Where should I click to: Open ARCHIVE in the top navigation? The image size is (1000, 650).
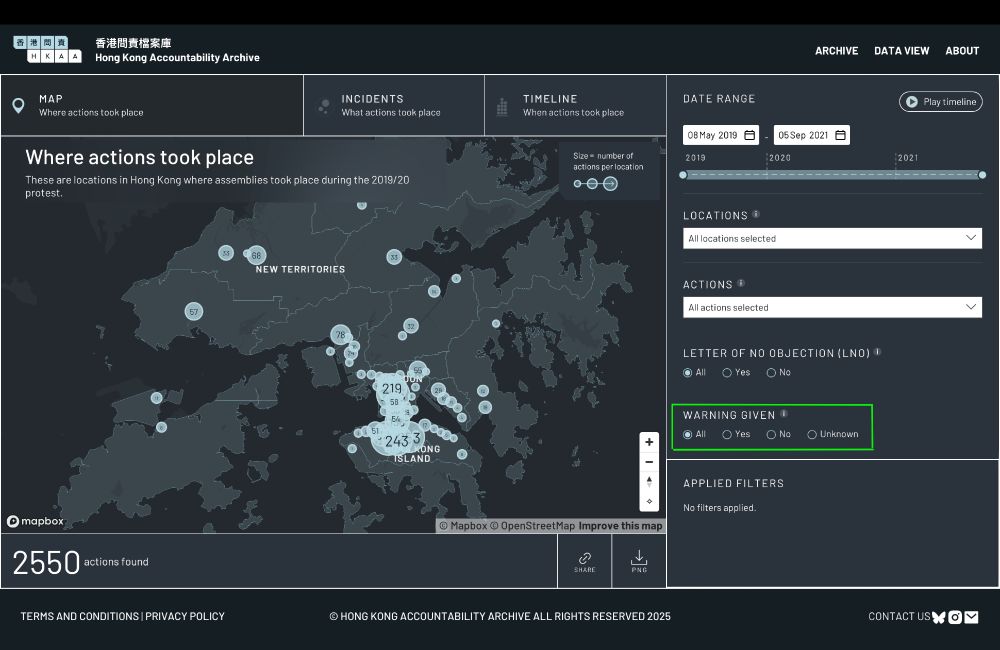pyautogui.click(x=836, y=50)
